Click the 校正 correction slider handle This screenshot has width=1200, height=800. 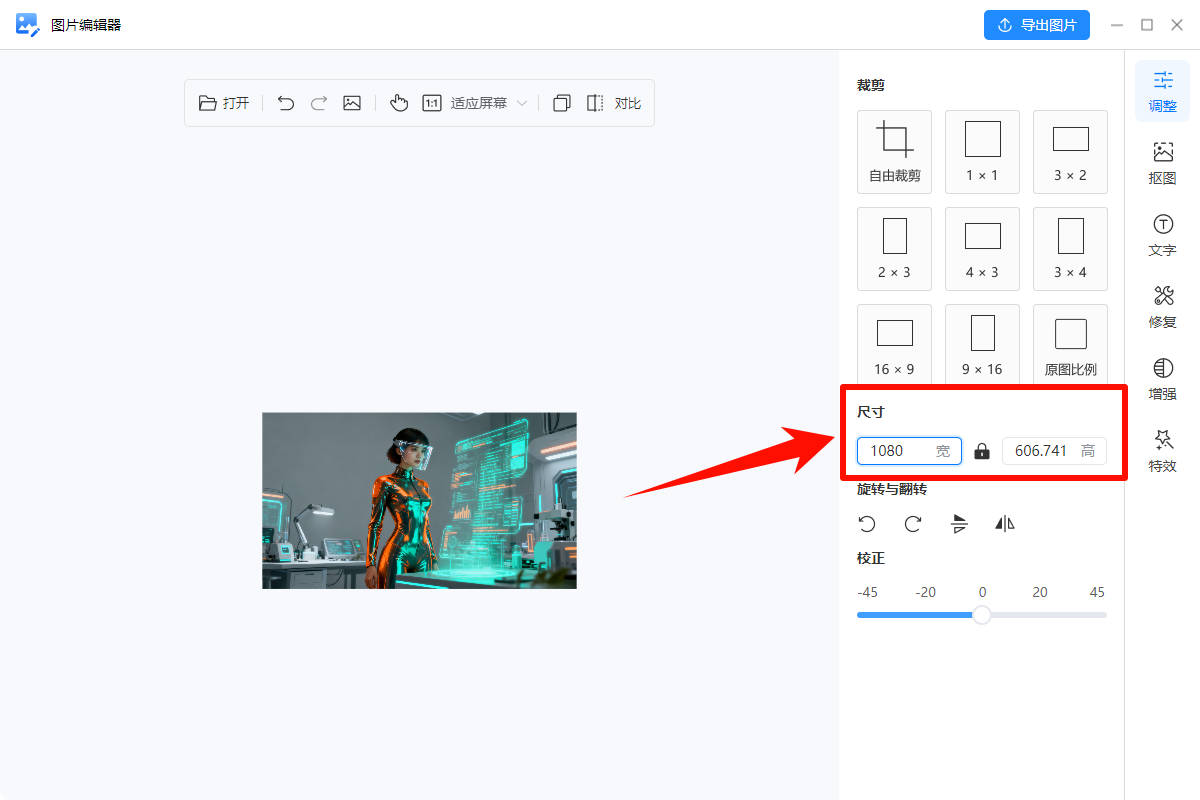[982, 615]
